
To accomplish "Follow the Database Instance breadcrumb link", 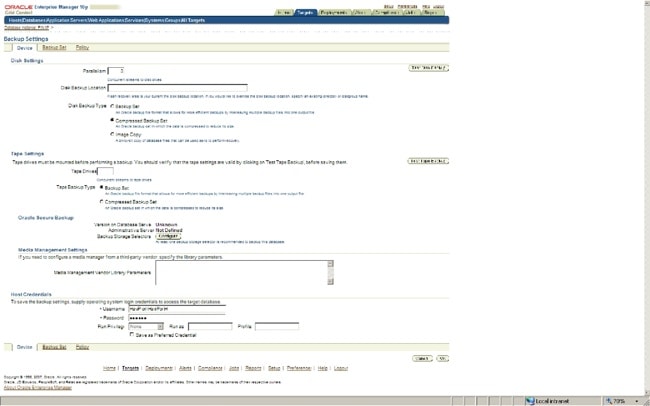I will coord(27,27).
